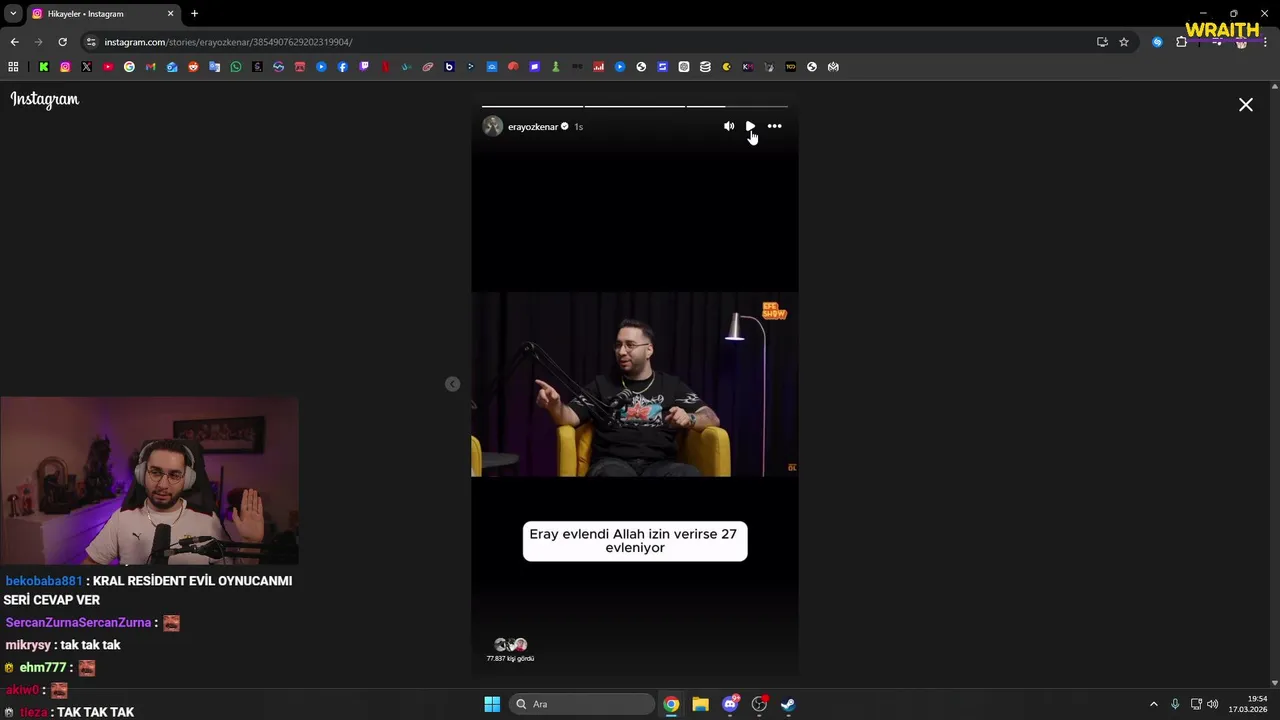Screen dimensions: 1280x720
Task: Open the story viewers list avatars
Action: pyautogui.click(x=510, y=645)
